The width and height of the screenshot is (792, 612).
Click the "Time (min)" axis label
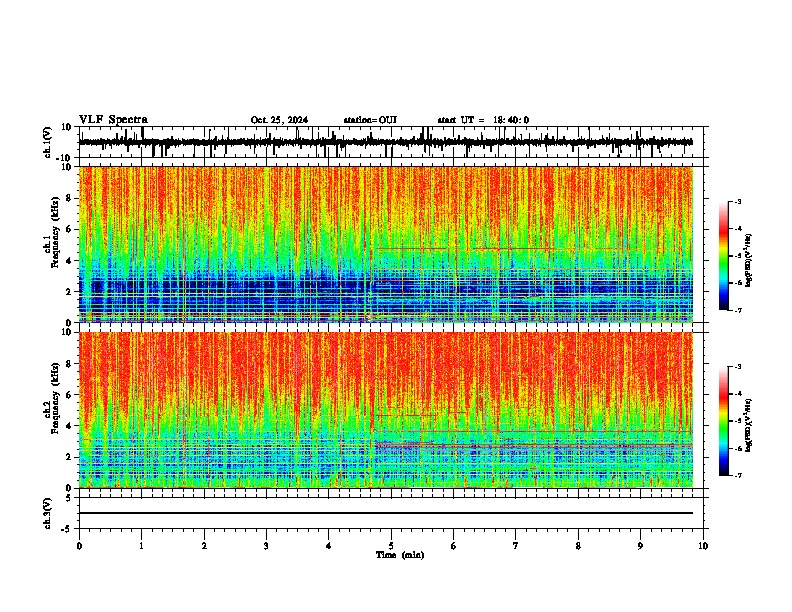tap(400, 555)
